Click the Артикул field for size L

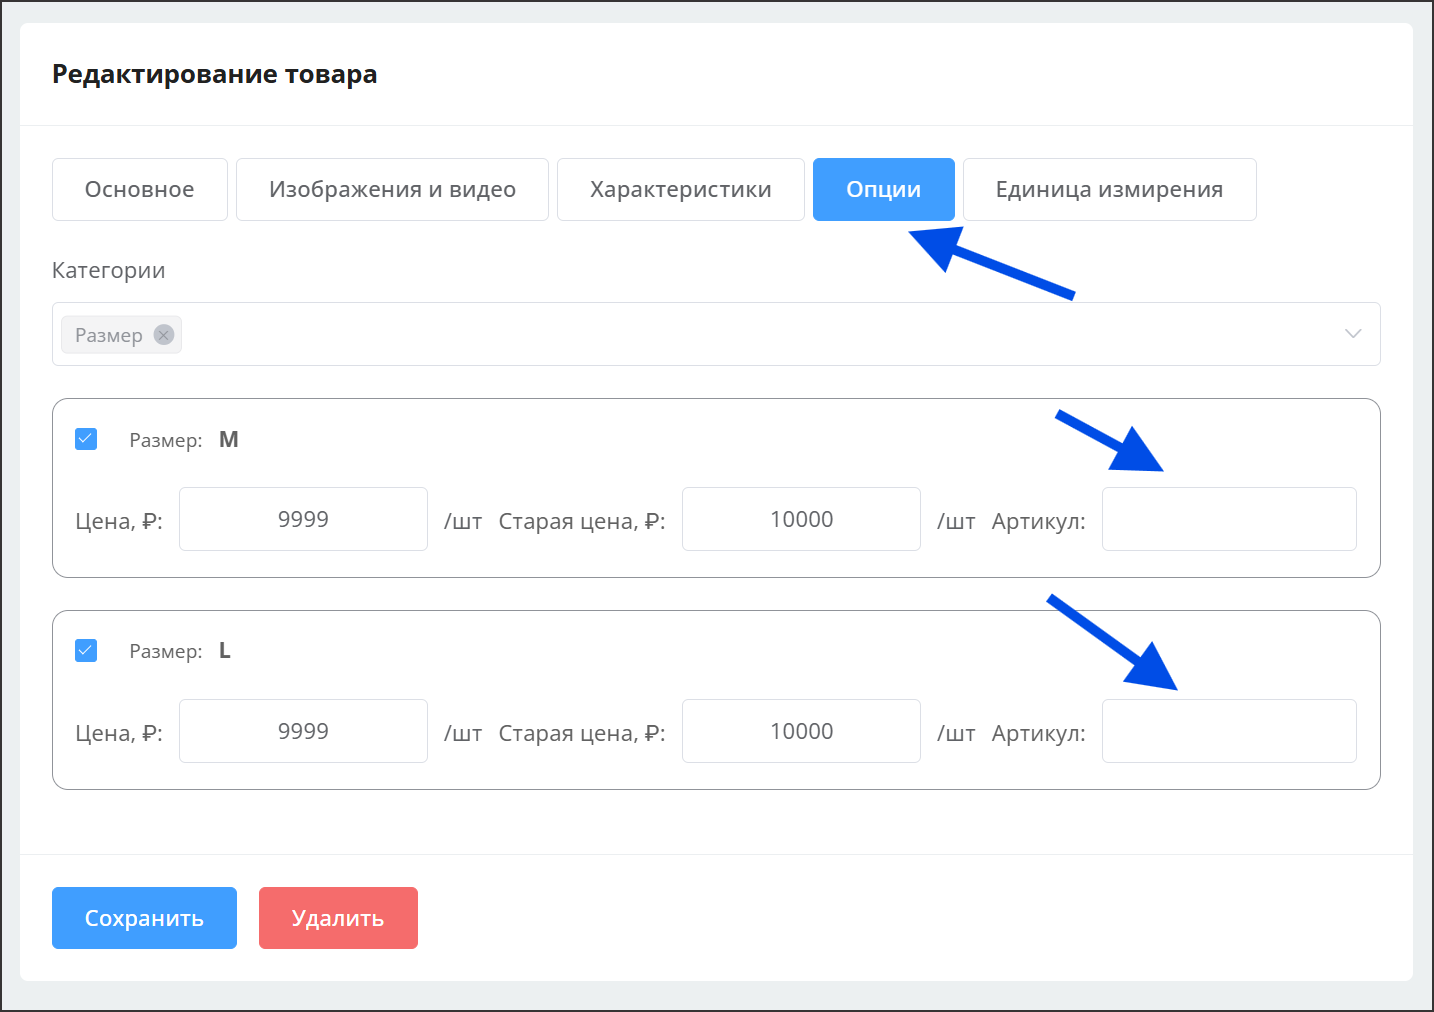coord(1228,731)
